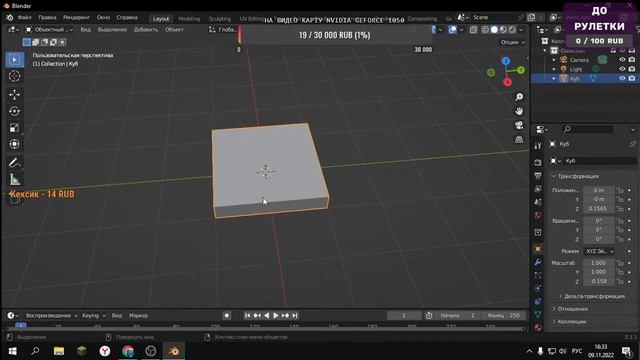Open the XYZ rotation mode dropdown
This screenshot has width=640, height=360.
[x=599, y=251]
